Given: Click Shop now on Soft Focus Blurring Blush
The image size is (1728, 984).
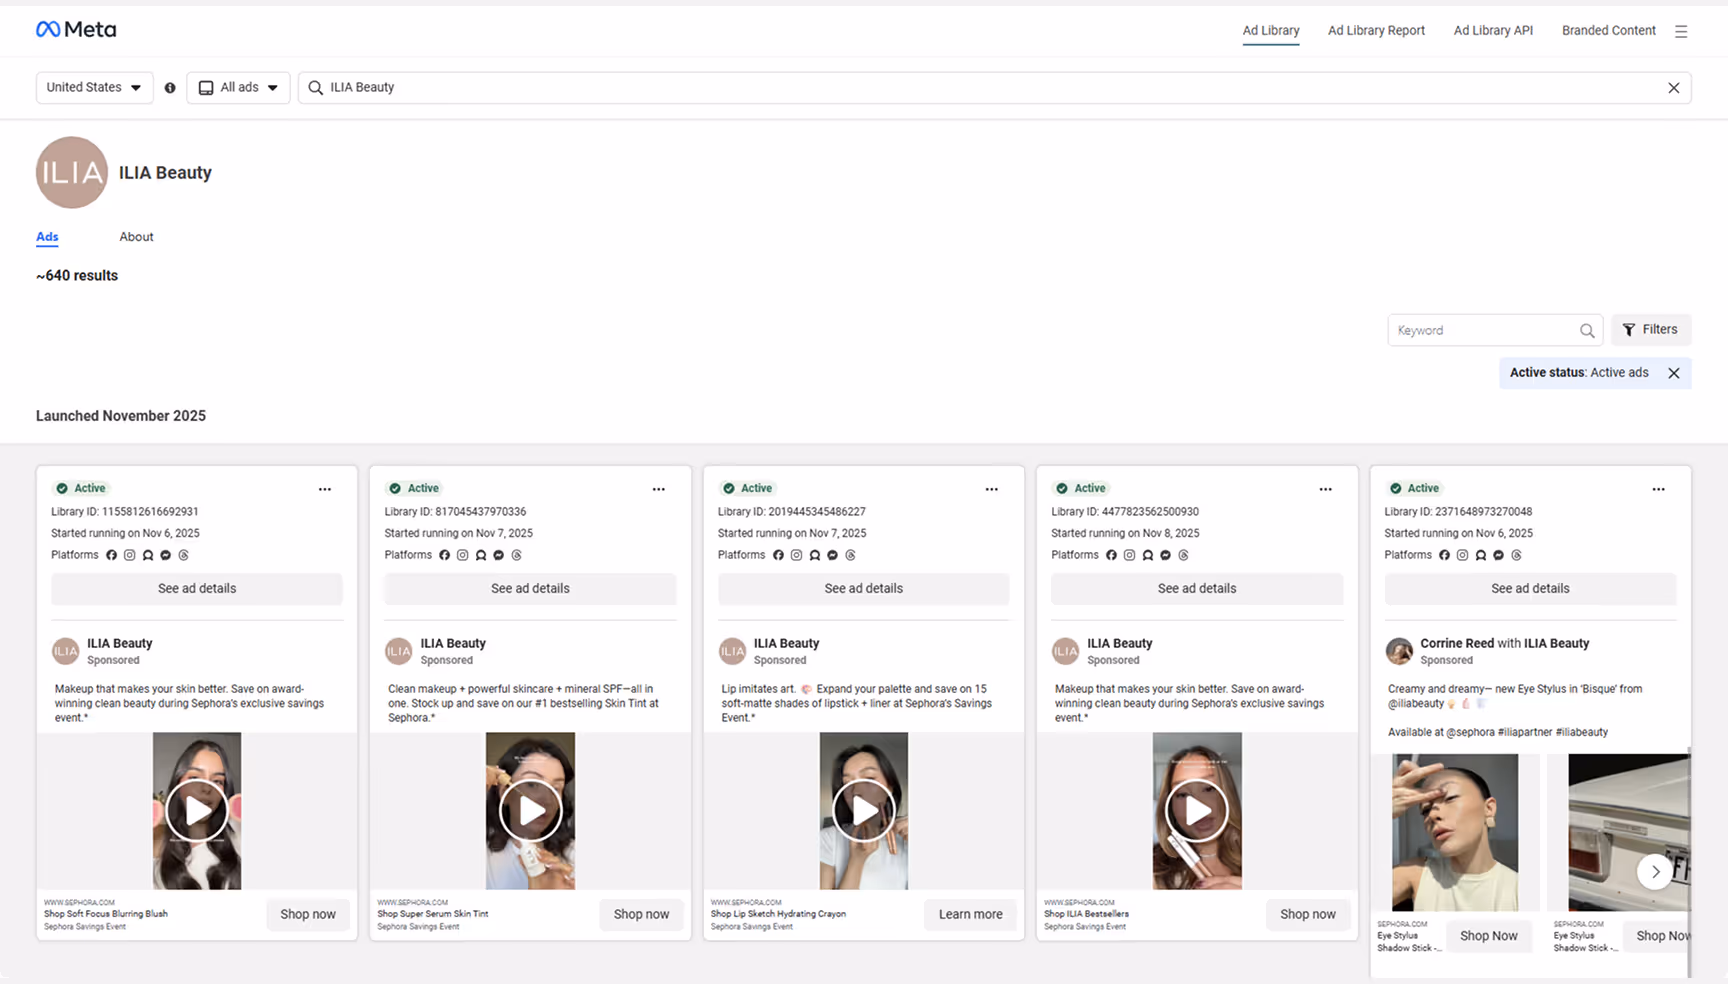Looking at the screenshot, I should click(308, 914).
